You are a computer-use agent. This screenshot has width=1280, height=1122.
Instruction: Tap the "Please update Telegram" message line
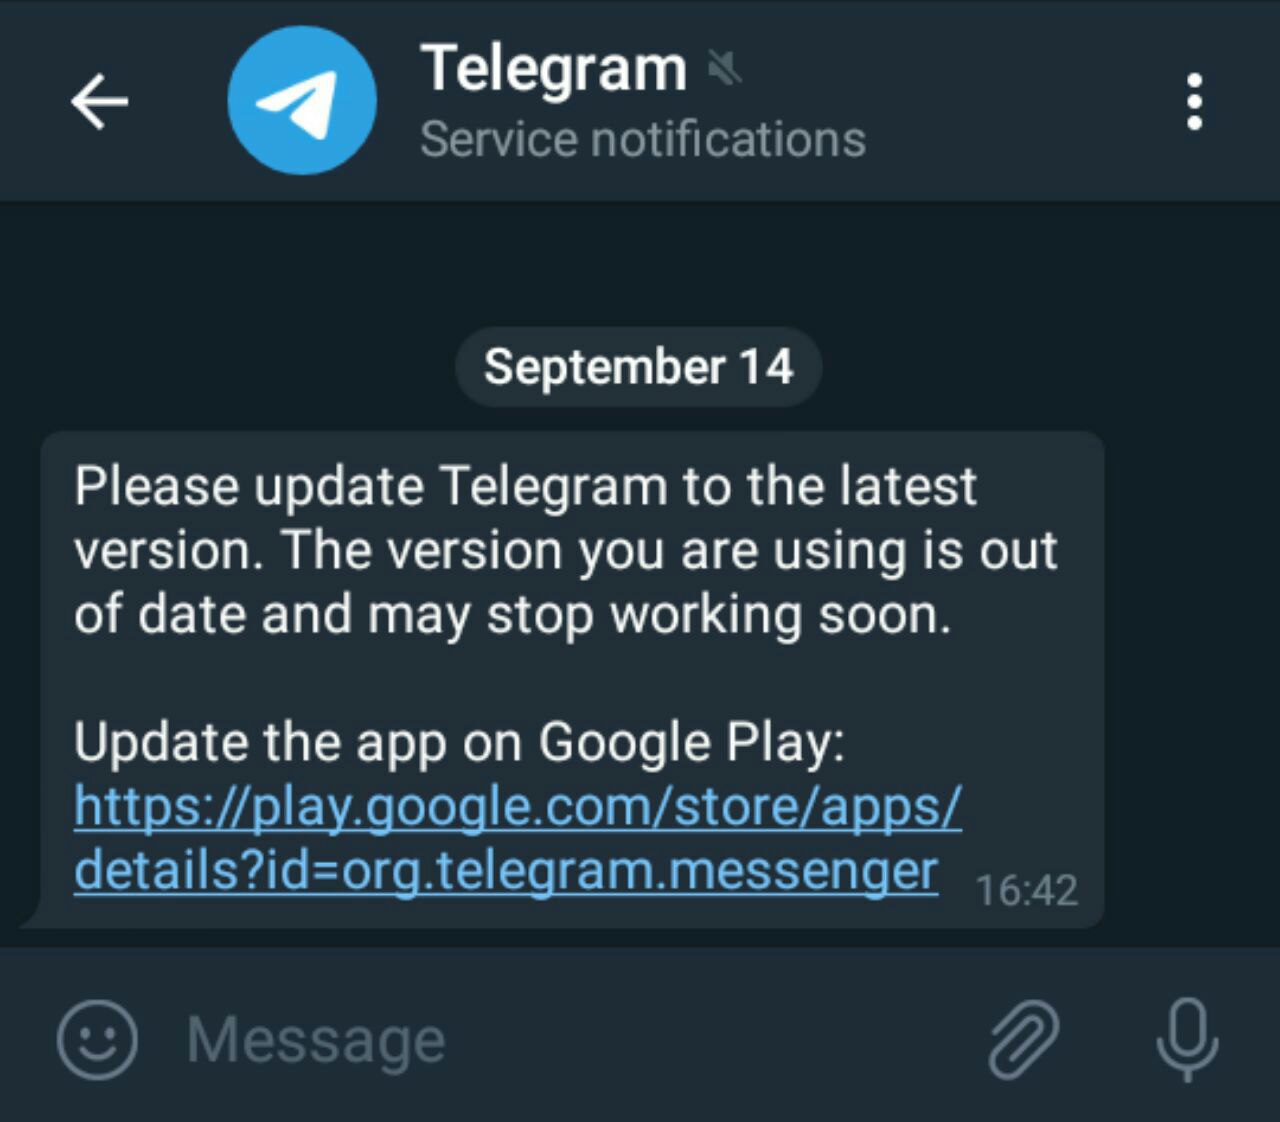pos(525,487)
